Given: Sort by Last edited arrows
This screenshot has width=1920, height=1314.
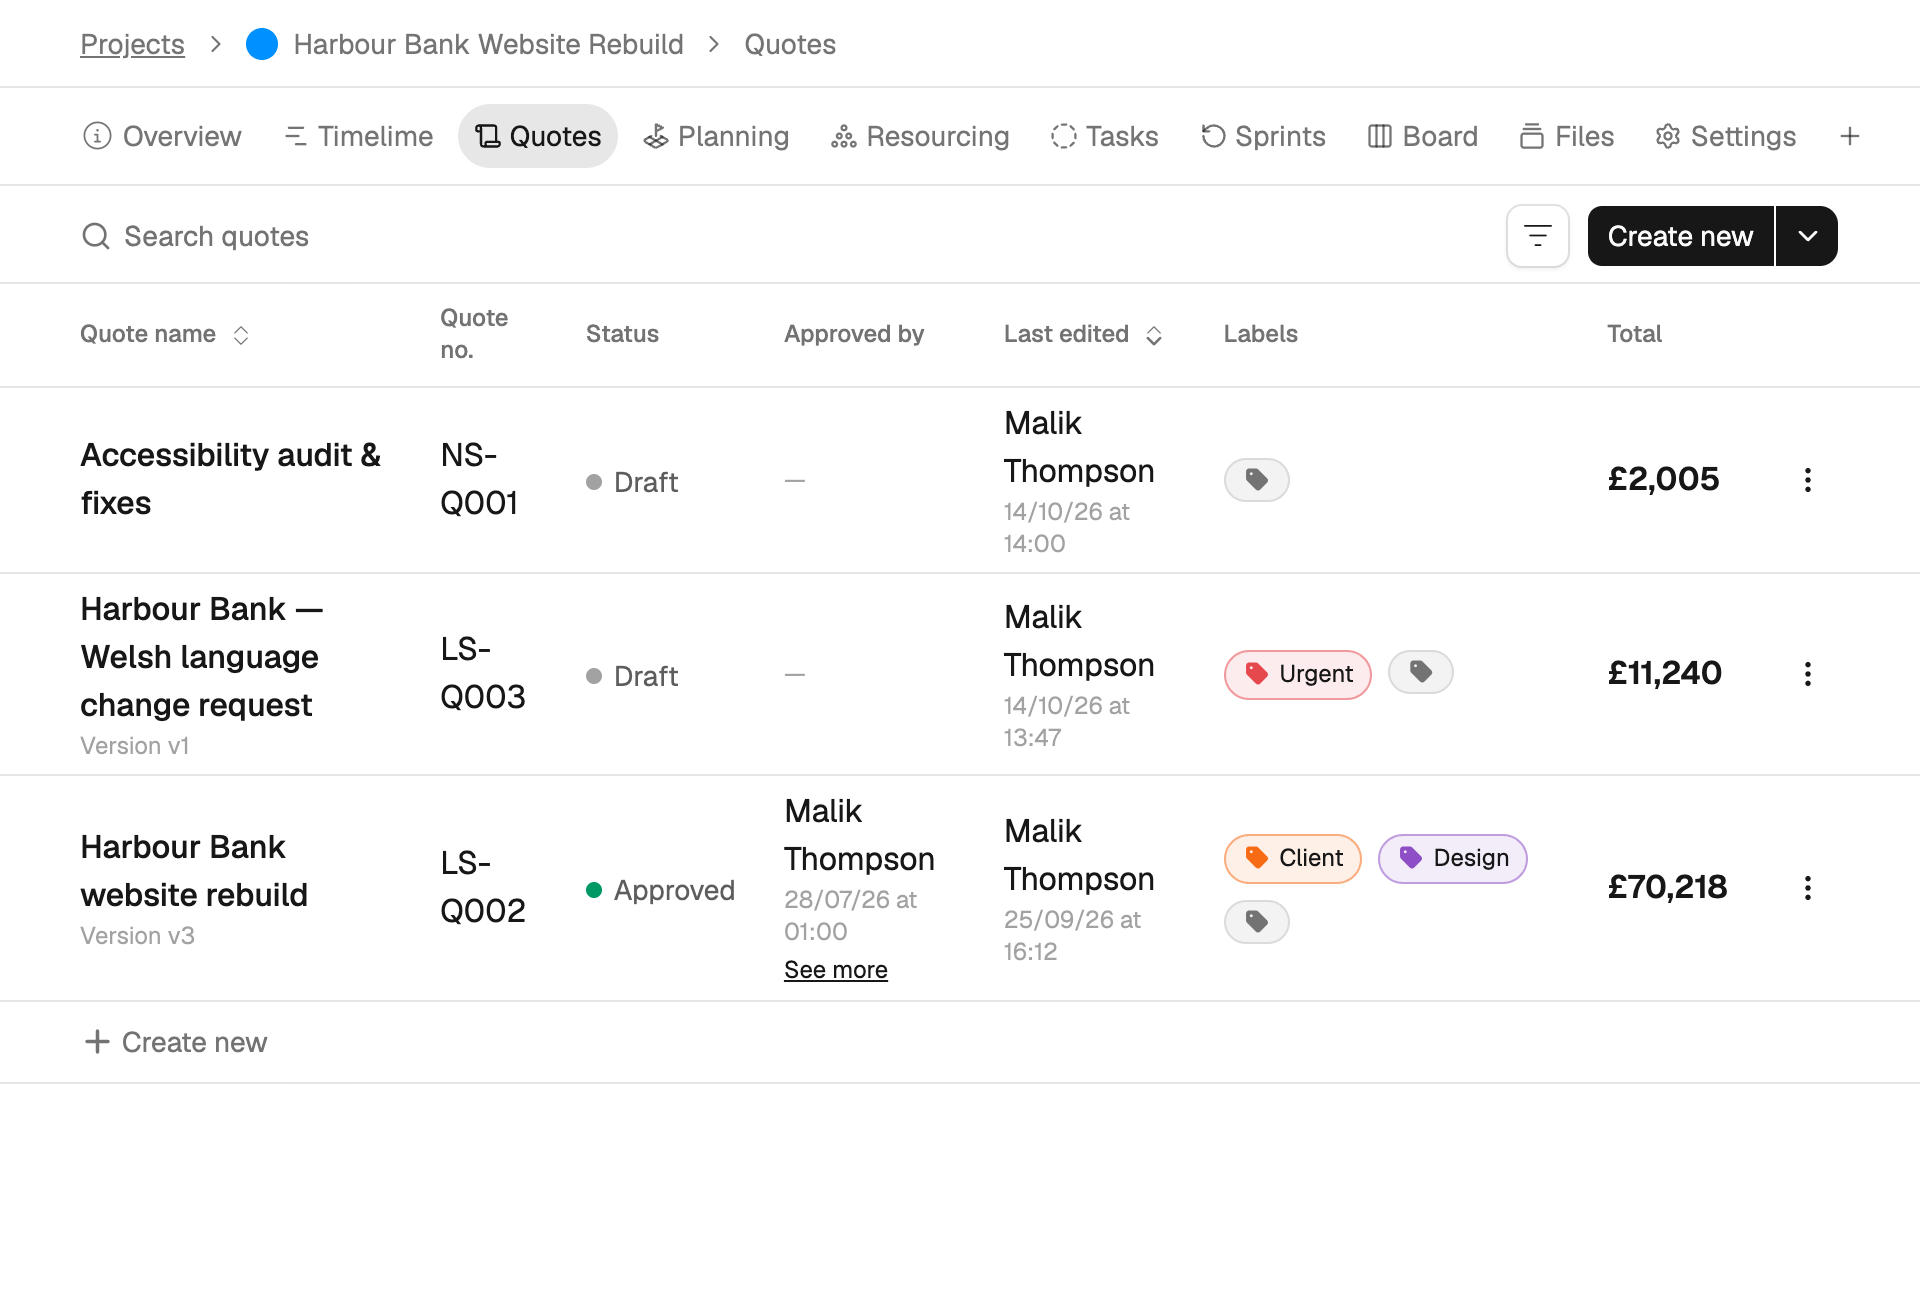Looking at the screenshot, I should 1154,335.
